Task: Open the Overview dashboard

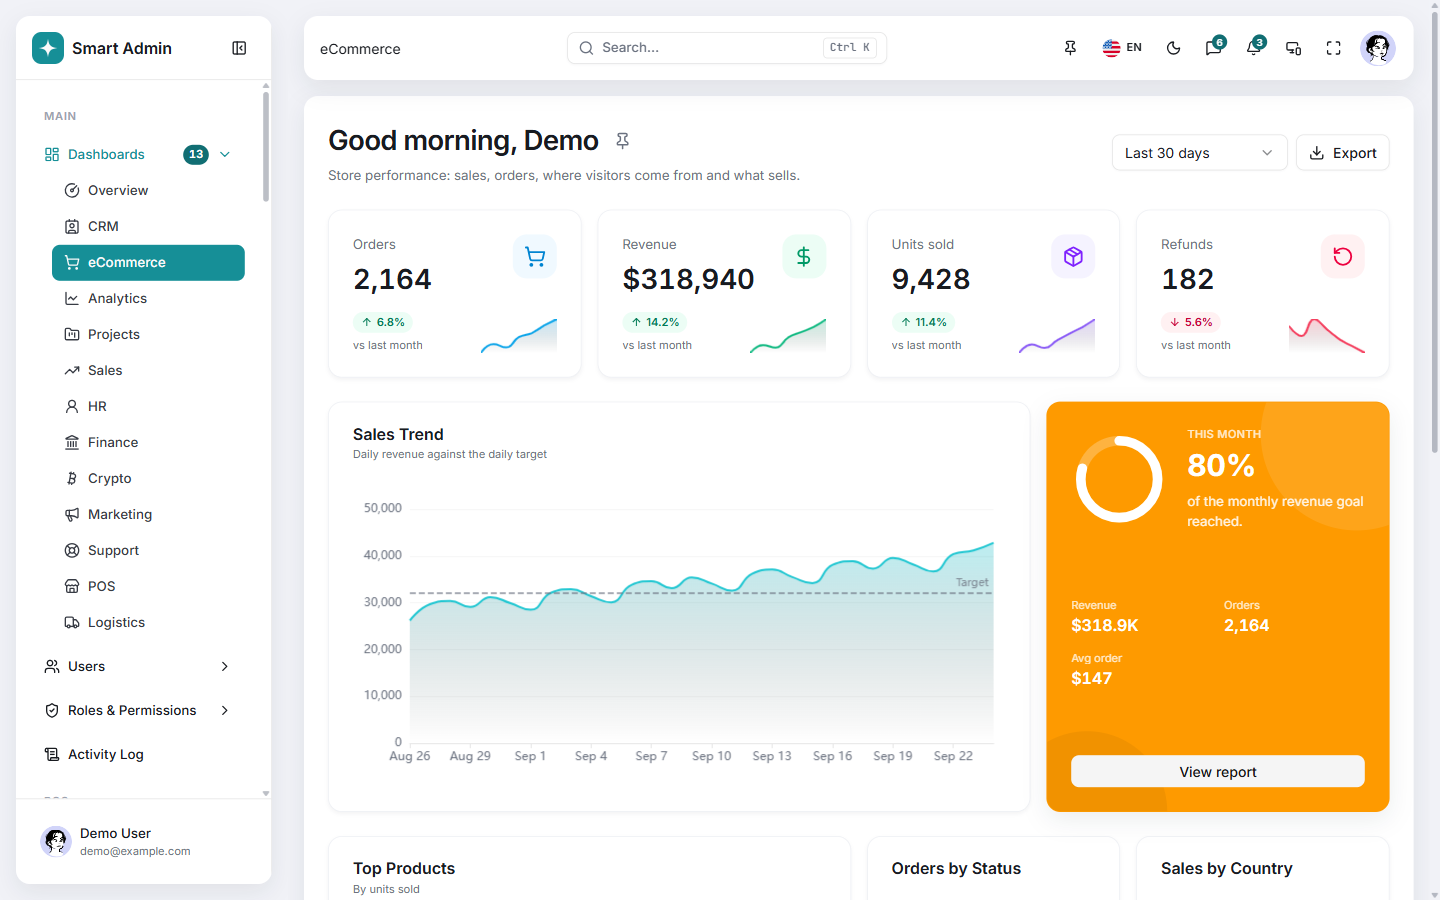Action: (x=148, y=190)
